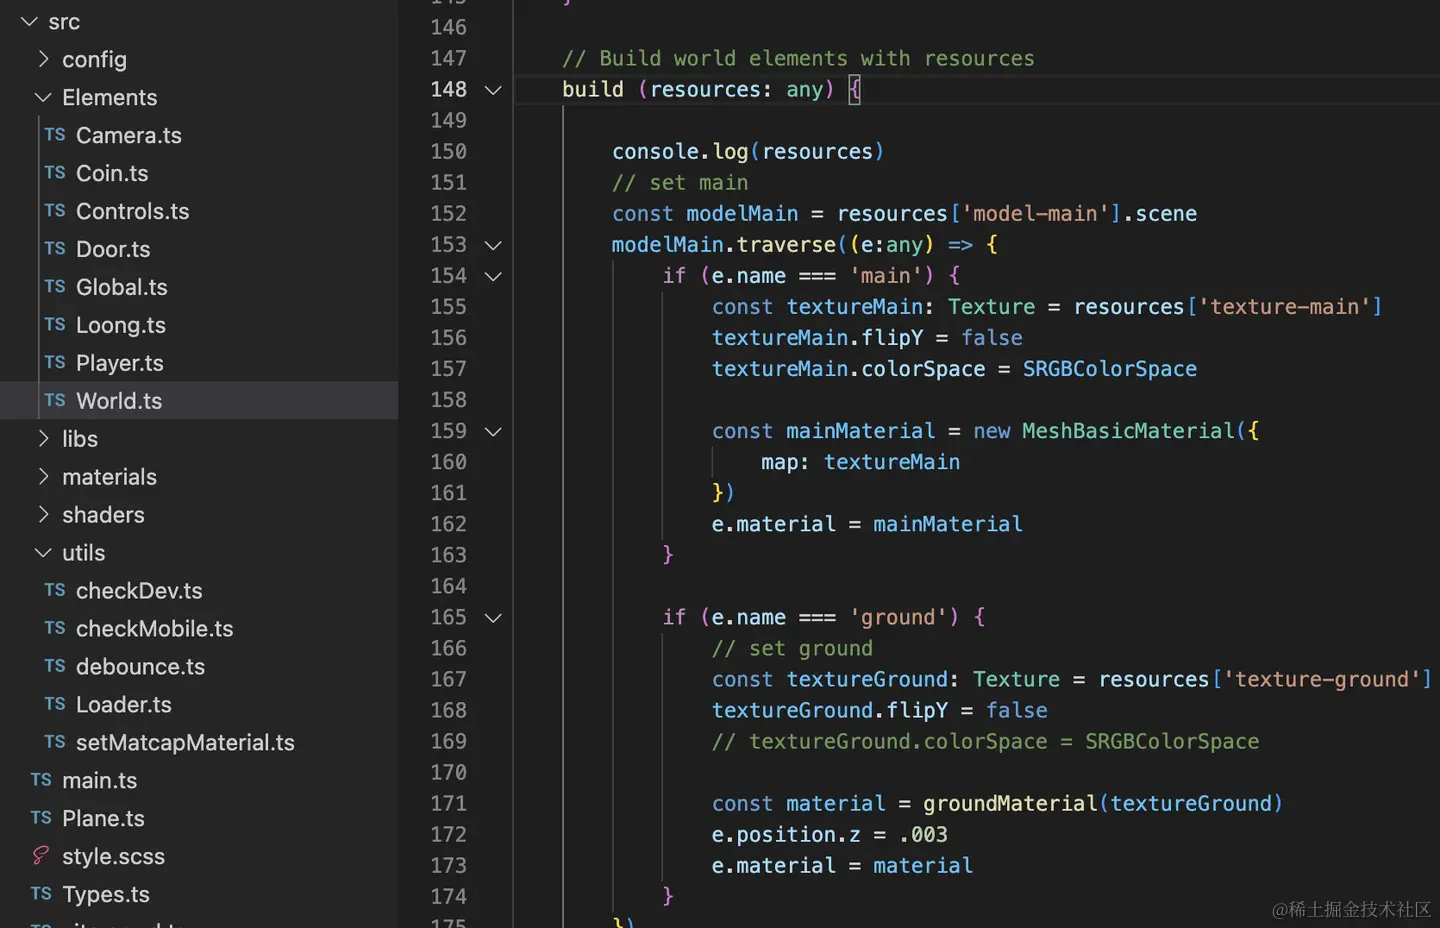Open checkDev.ts file
1440x928 pixels.
(139, 590)
